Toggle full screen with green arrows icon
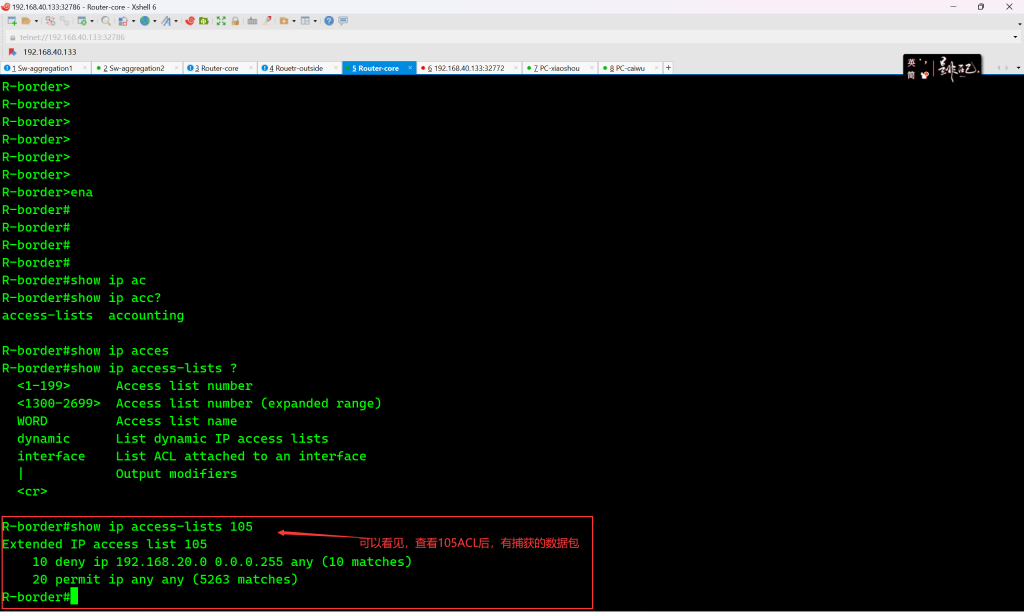Screen dimensions: 1024x612 [221, 21]
